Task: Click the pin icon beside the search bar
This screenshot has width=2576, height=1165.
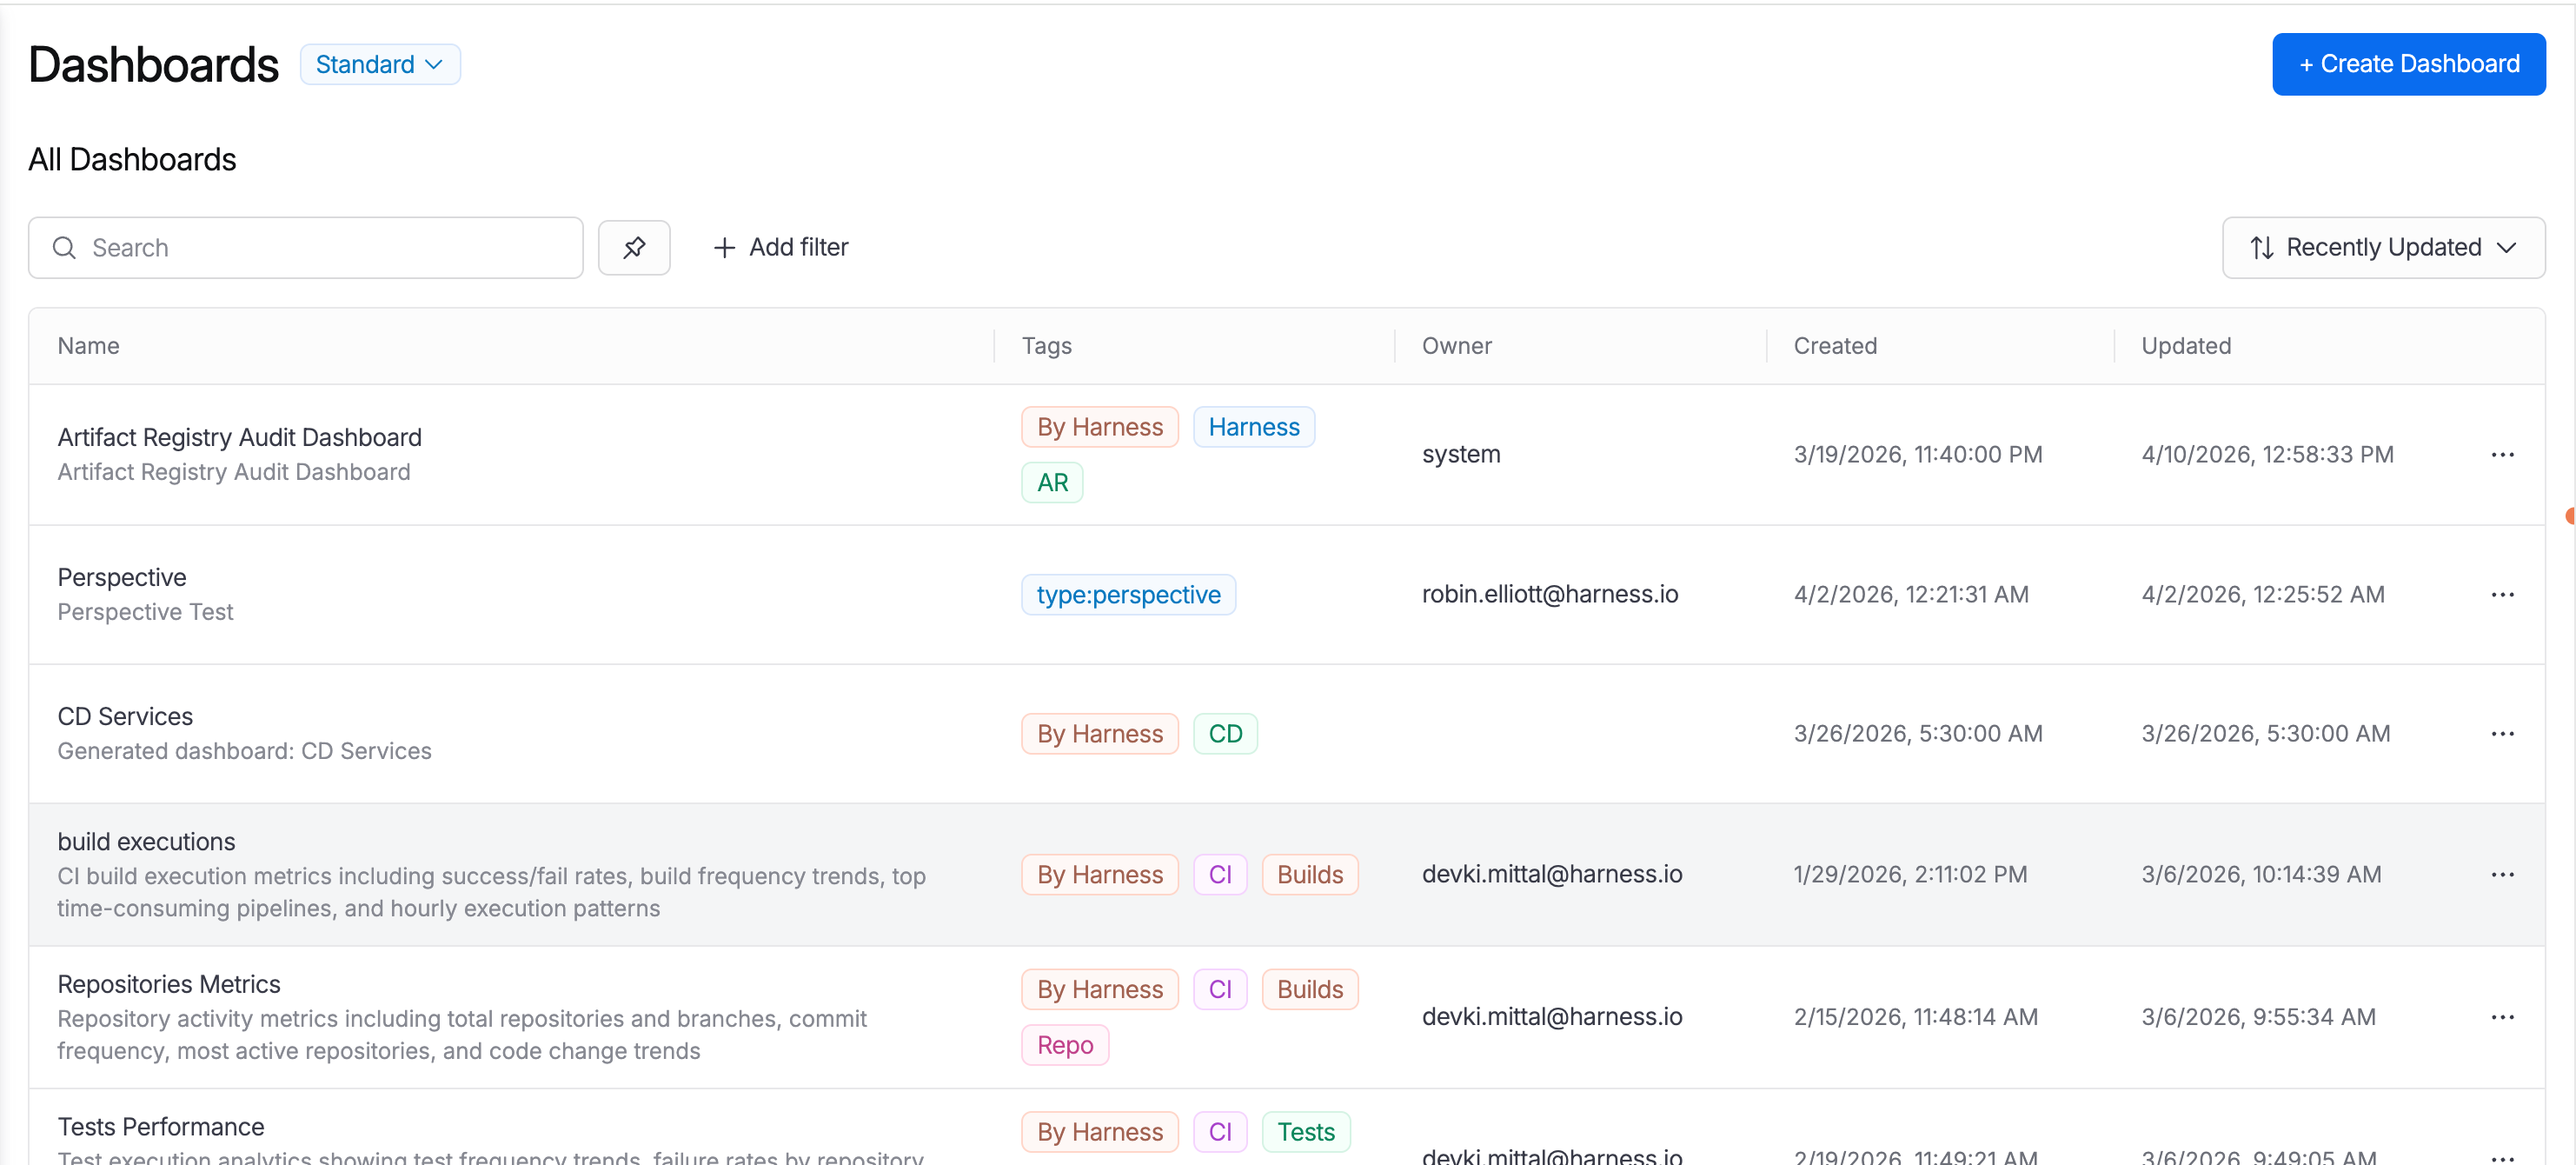Action: pyautogui.click(x=634, y=247)
